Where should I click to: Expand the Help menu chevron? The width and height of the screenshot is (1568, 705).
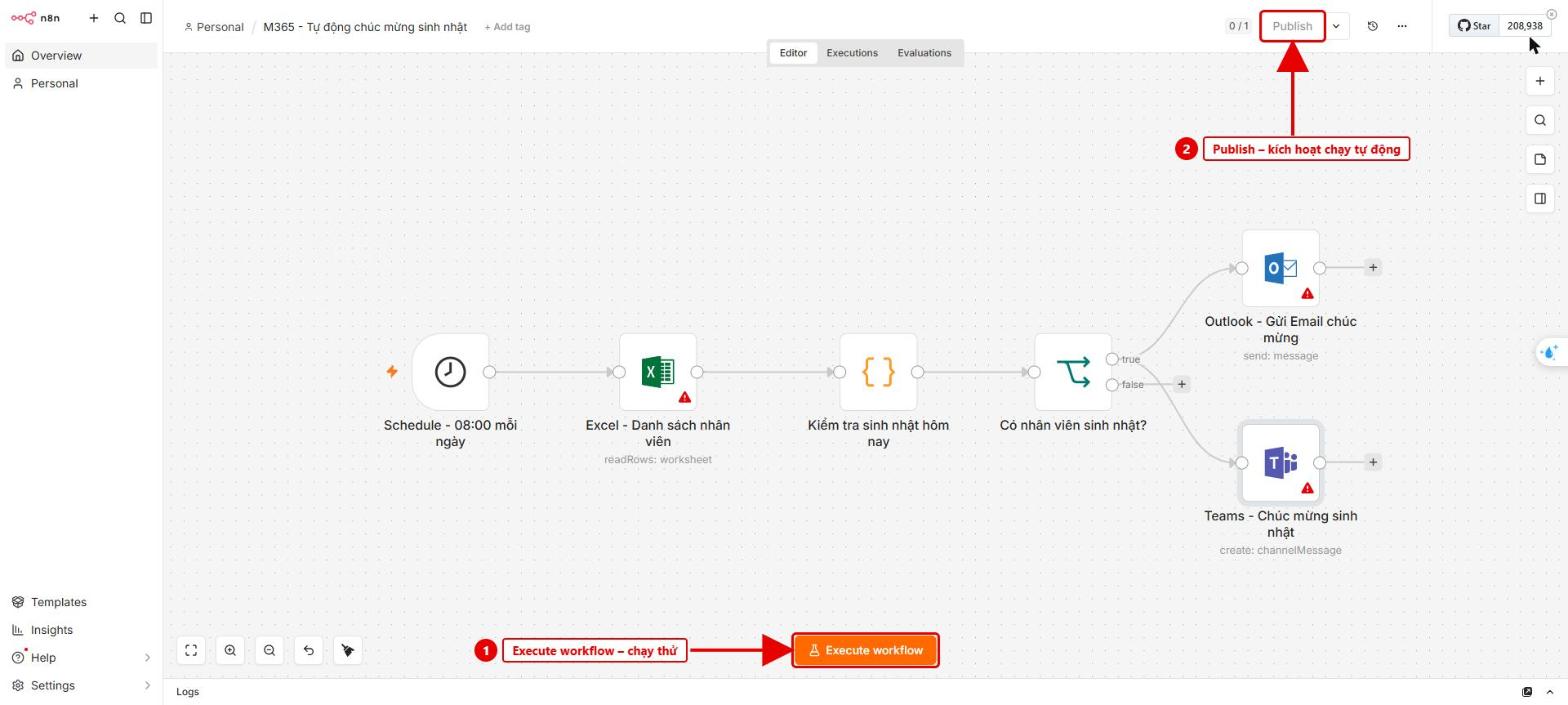pos(148,658)
